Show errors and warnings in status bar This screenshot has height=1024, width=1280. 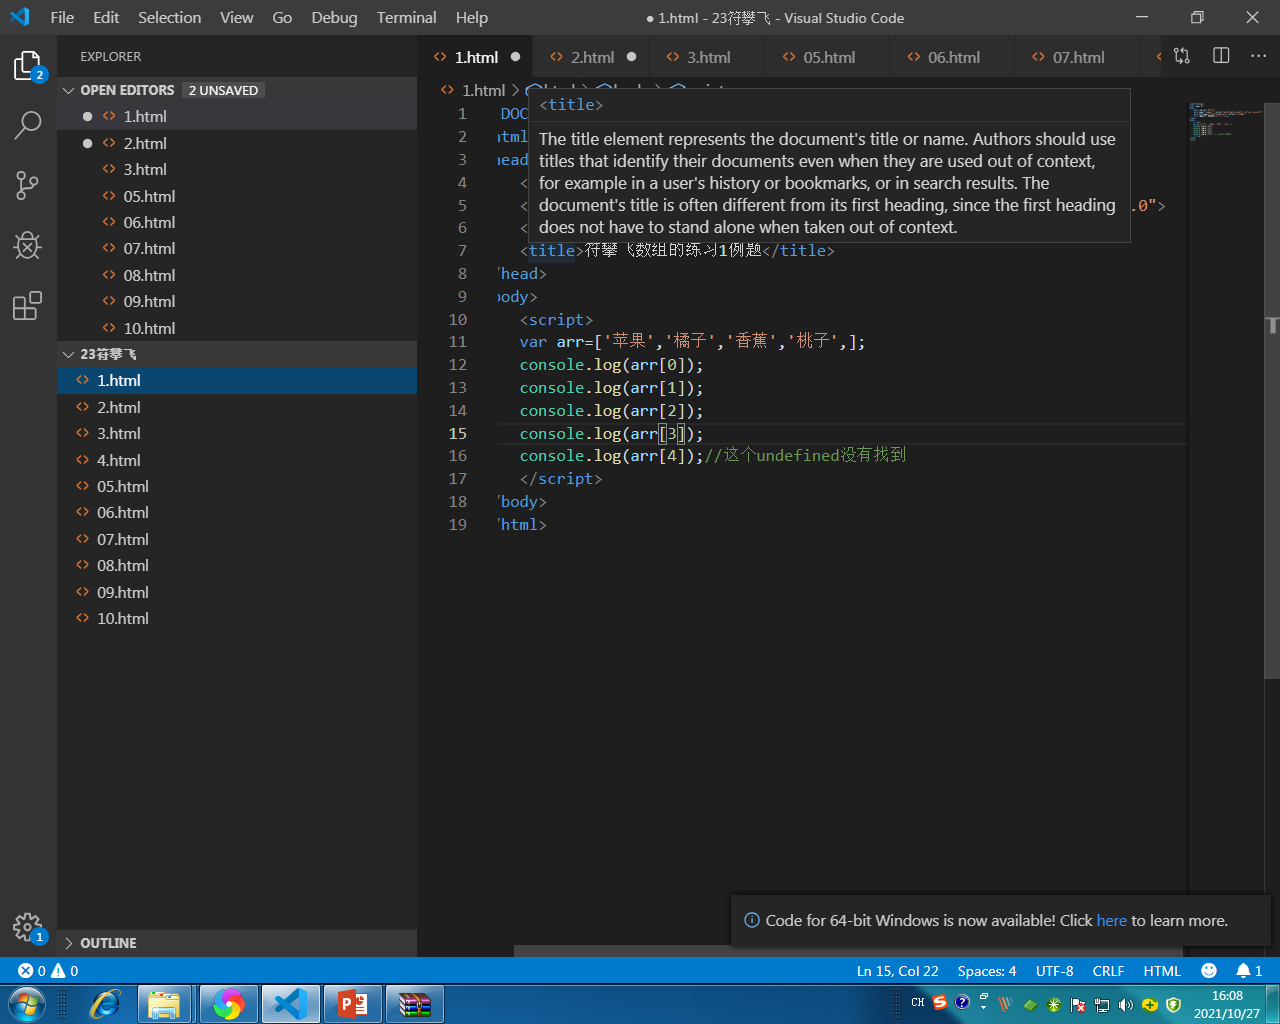click(x=48, y=971)
